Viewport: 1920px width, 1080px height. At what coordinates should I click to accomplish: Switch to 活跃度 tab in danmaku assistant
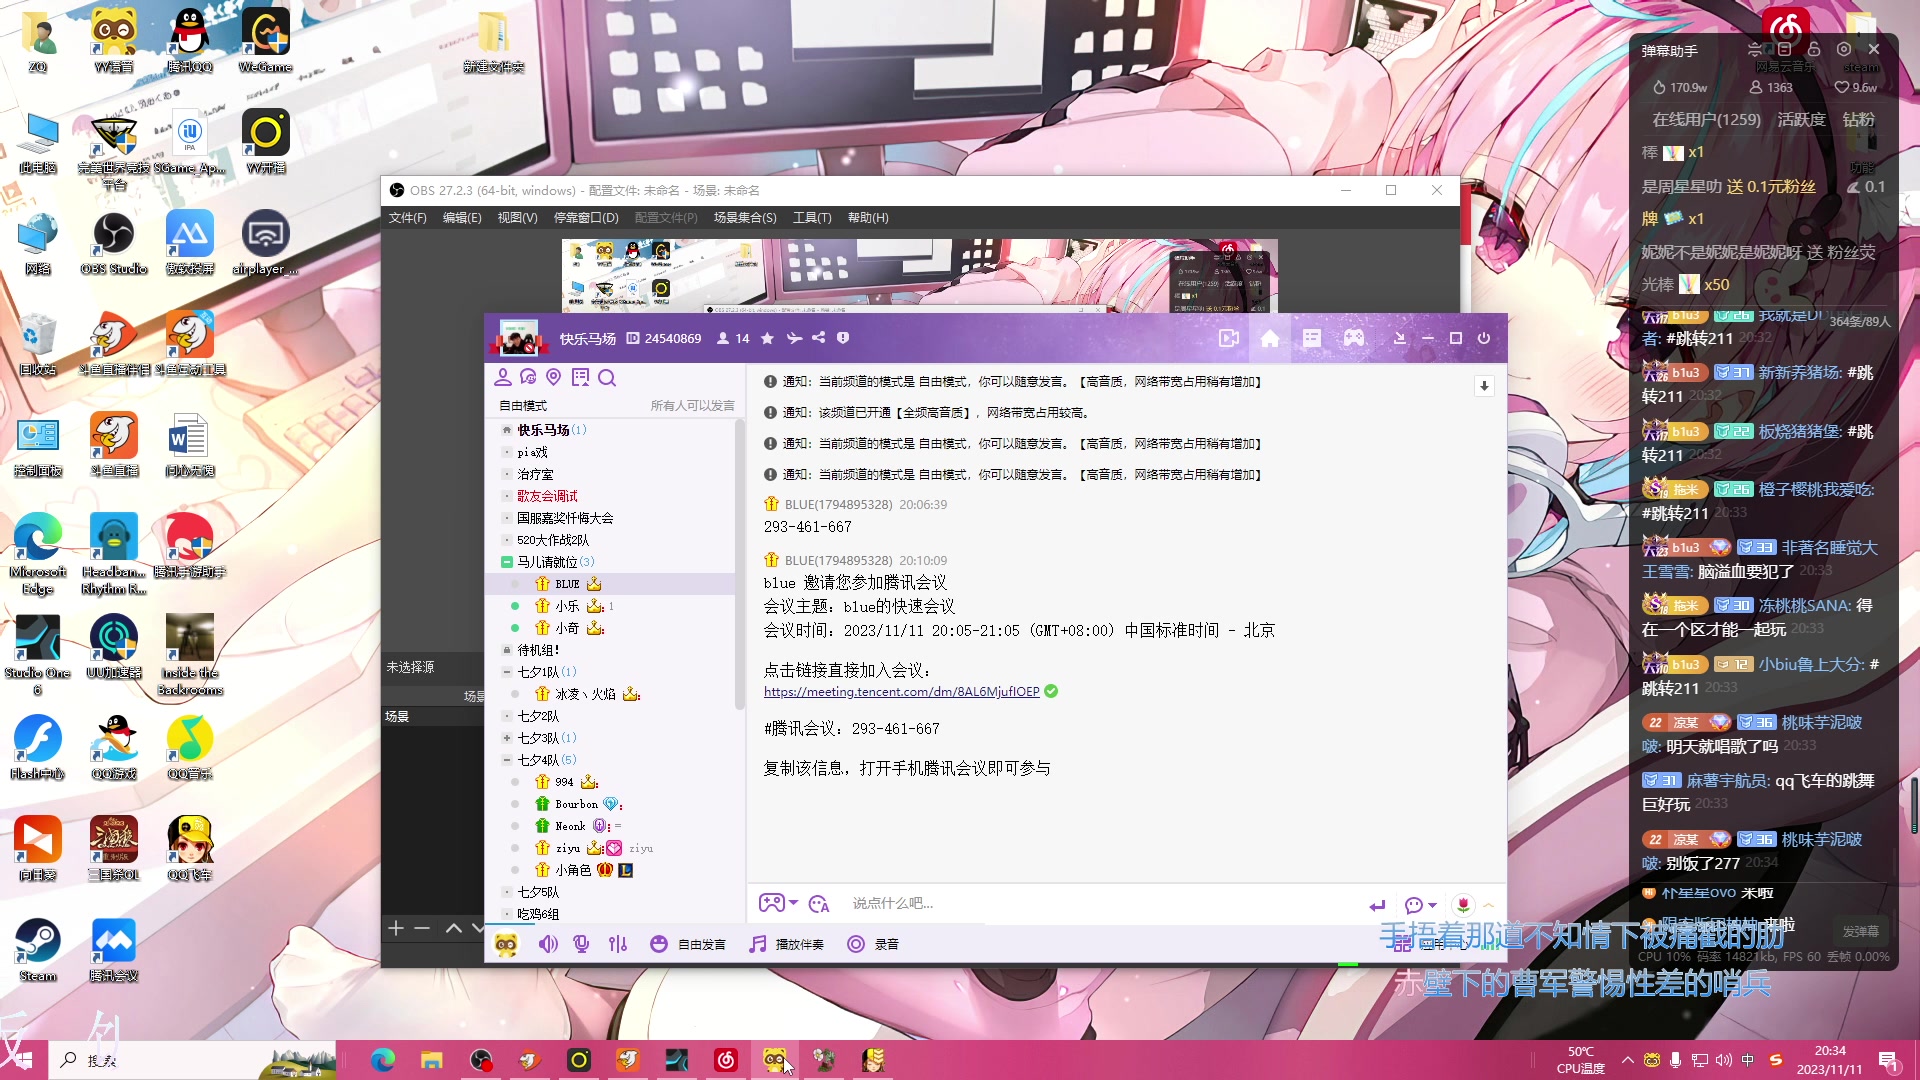(x=1801, y=119)
